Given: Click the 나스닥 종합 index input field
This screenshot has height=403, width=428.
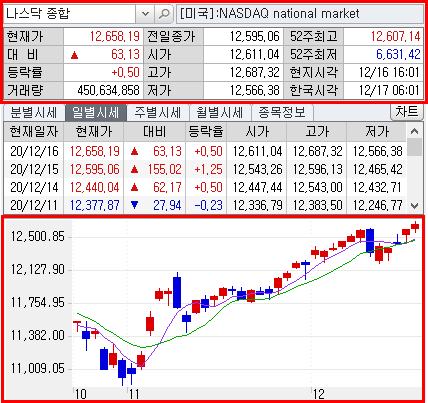Looking at the screenshot, I should click(69, 14).
